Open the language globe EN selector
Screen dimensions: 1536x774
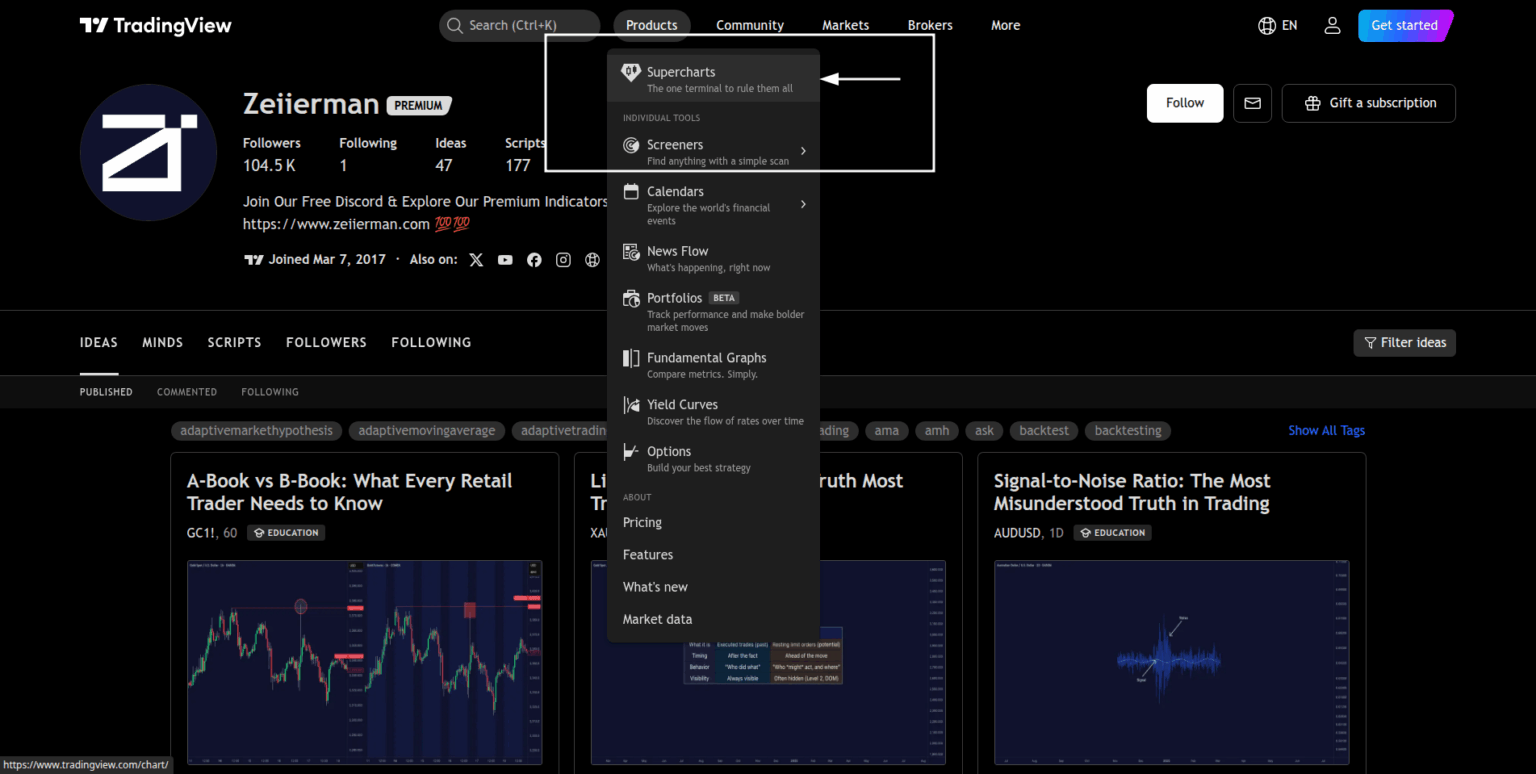click(x=1278, y=25)
